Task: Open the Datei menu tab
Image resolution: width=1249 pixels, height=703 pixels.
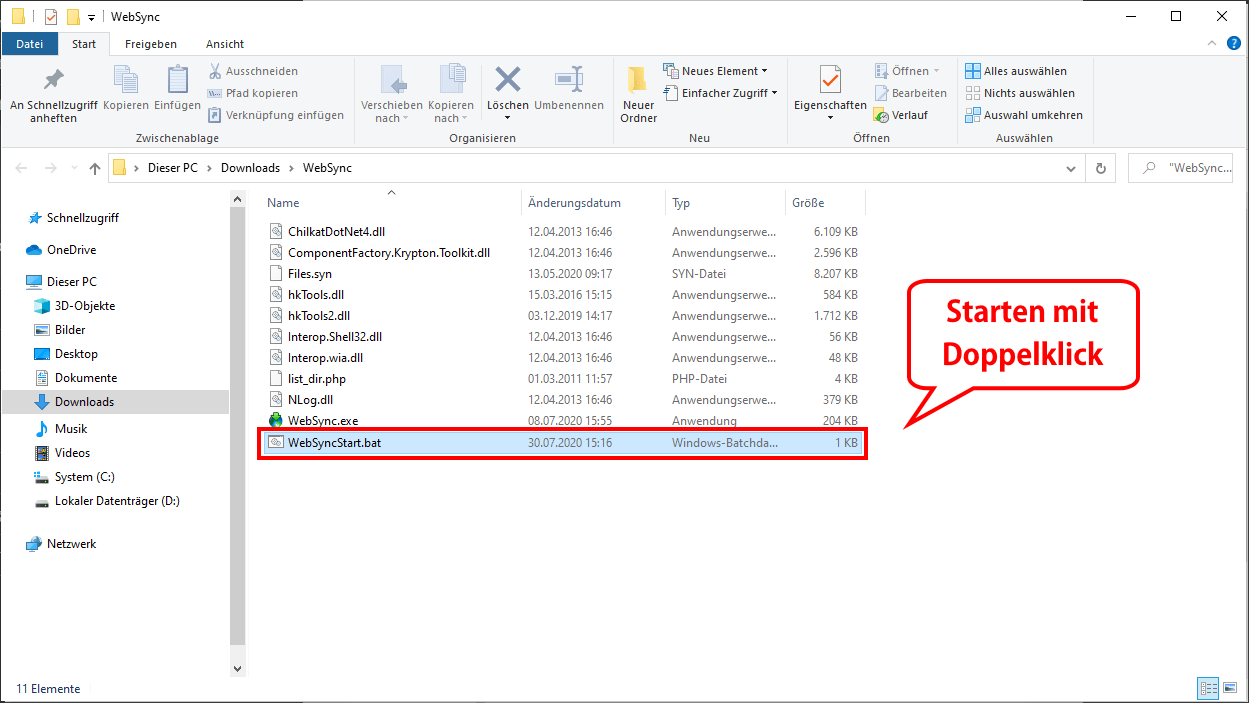Action: tap(30, 44)
